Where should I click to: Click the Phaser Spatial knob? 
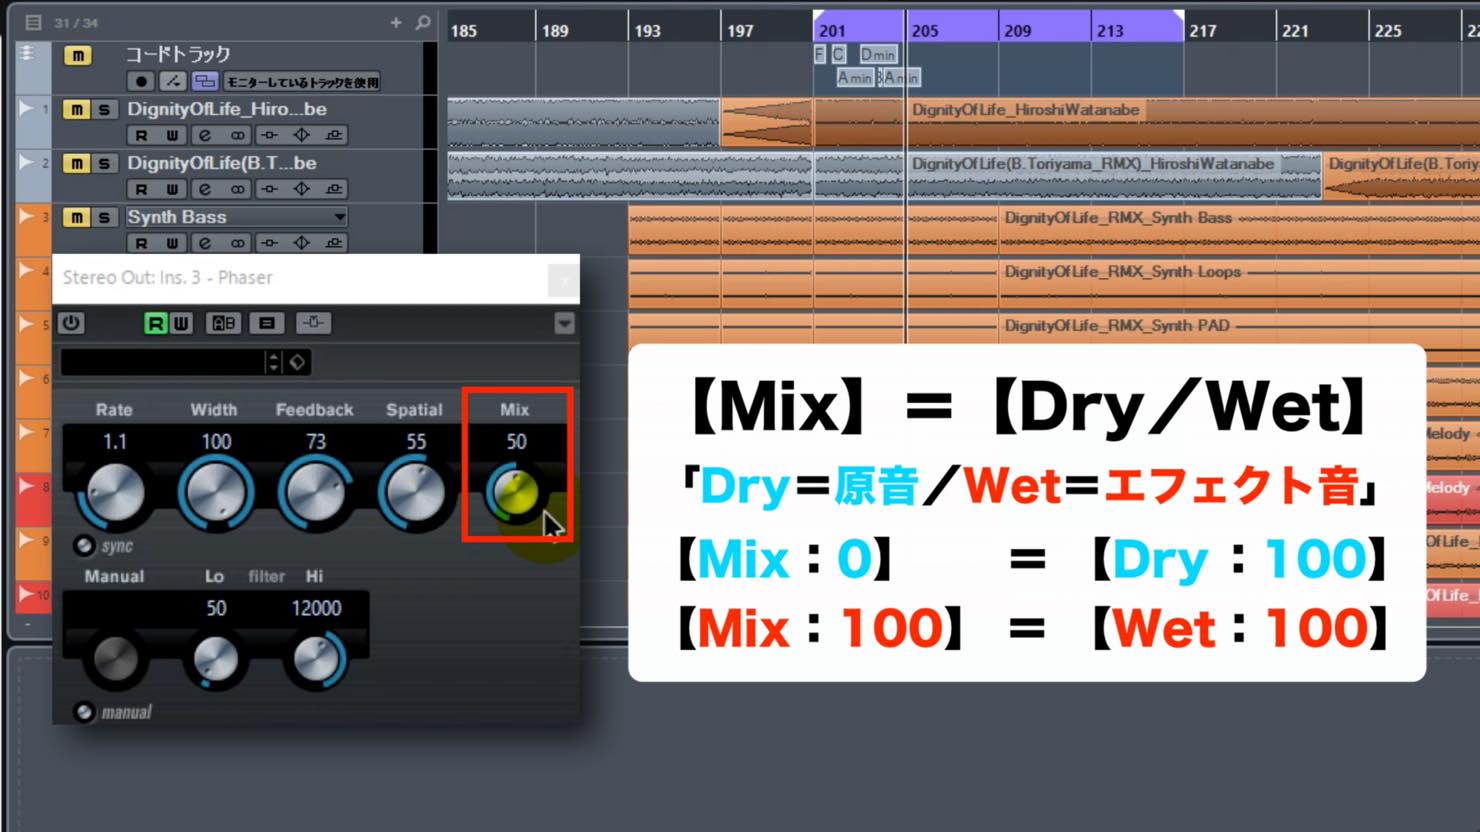pyautogui.click(x=415, y=493)
